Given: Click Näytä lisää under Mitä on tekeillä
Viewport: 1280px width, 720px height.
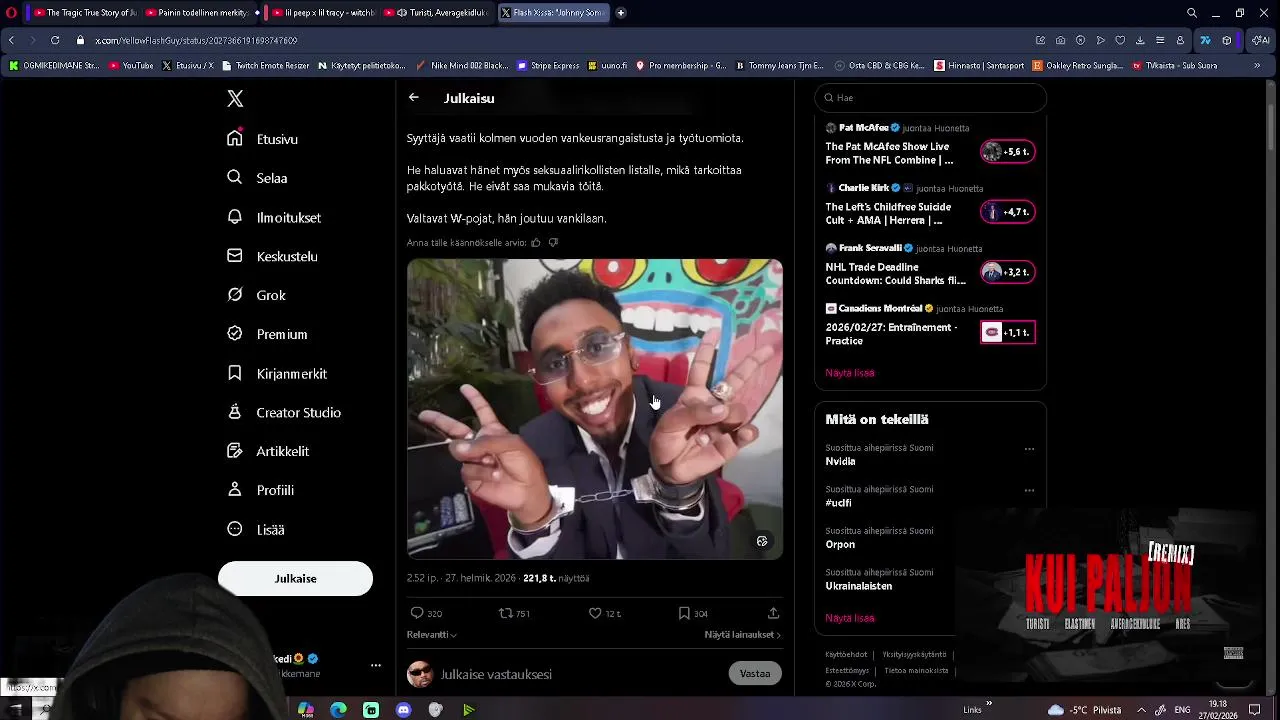Looking at the screenshot, I should (850, 619).
